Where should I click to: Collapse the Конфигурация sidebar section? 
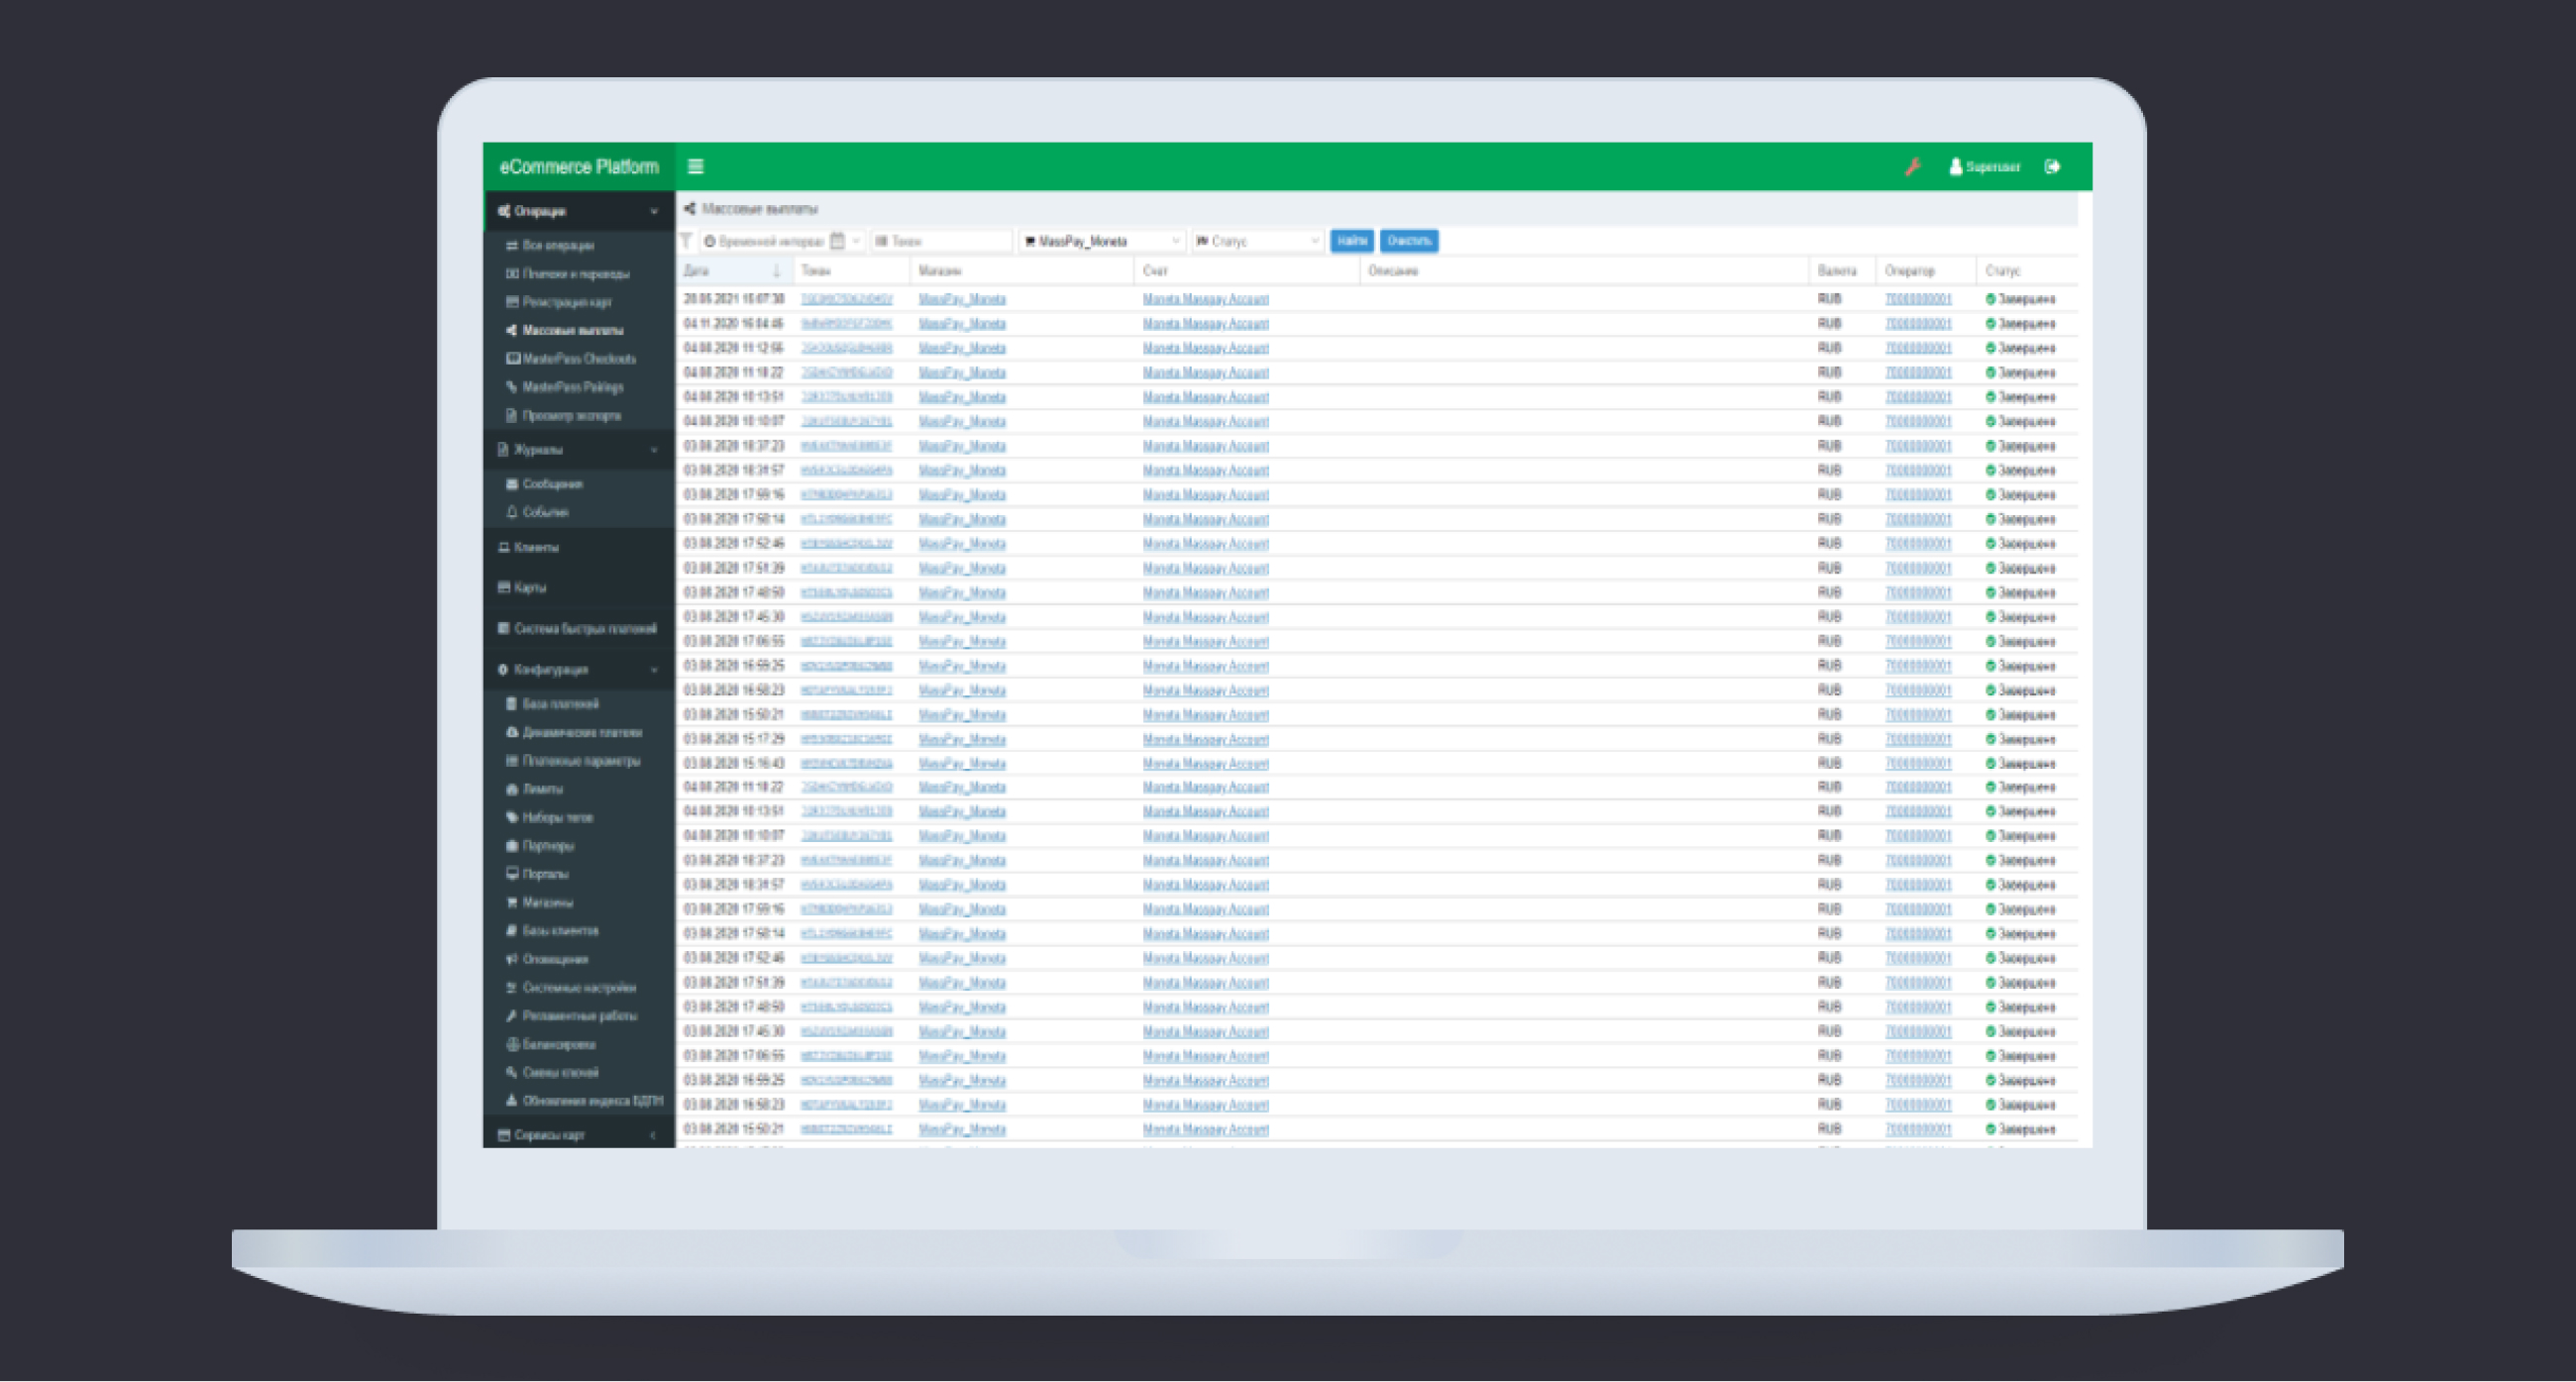(654, 670)
